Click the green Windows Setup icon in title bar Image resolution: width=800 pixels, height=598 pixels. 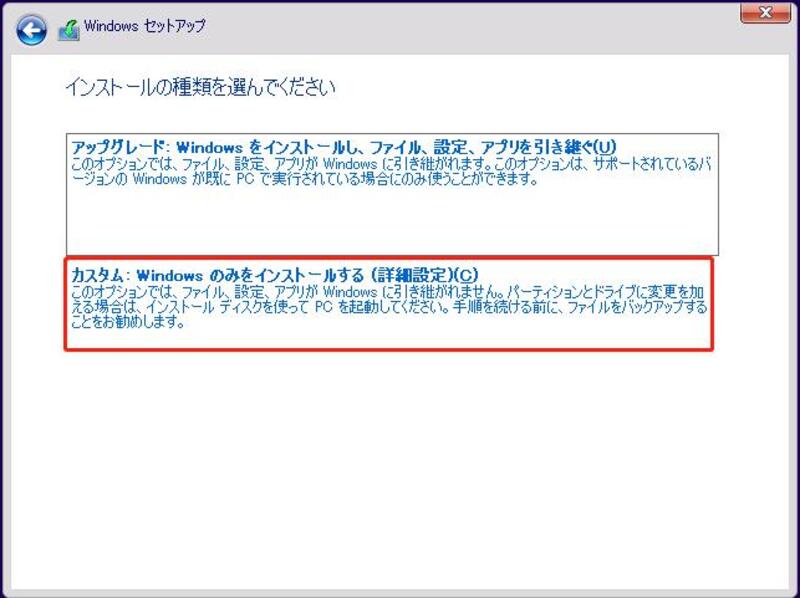click(70, 29)
